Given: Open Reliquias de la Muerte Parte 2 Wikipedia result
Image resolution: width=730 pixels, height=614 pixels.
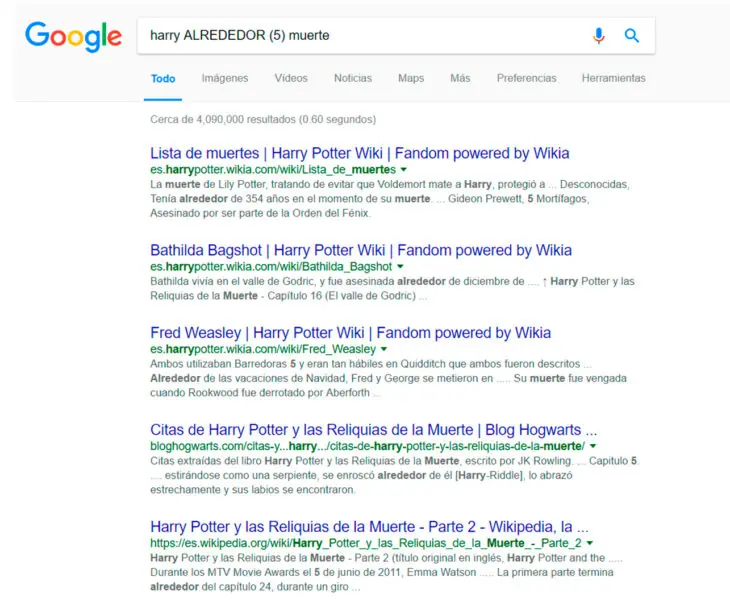Looking at the screenshot, I should point(369,526).
